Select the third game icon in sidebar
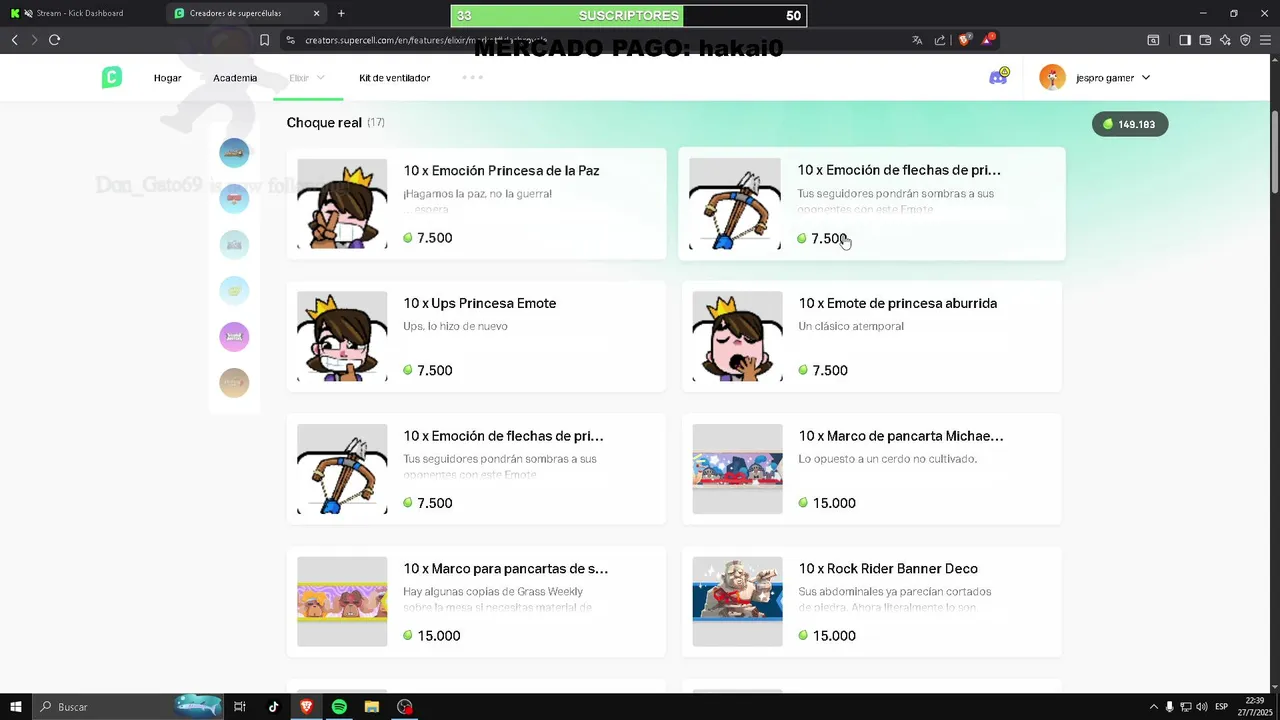 click(x=234, y=245)
